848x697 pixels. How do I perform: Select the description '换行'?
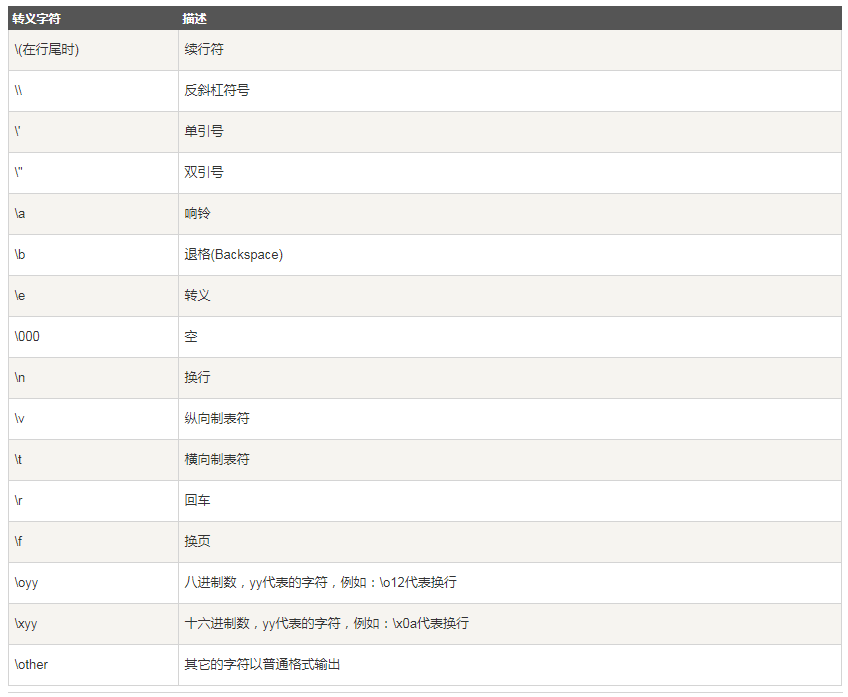point(197,377)
